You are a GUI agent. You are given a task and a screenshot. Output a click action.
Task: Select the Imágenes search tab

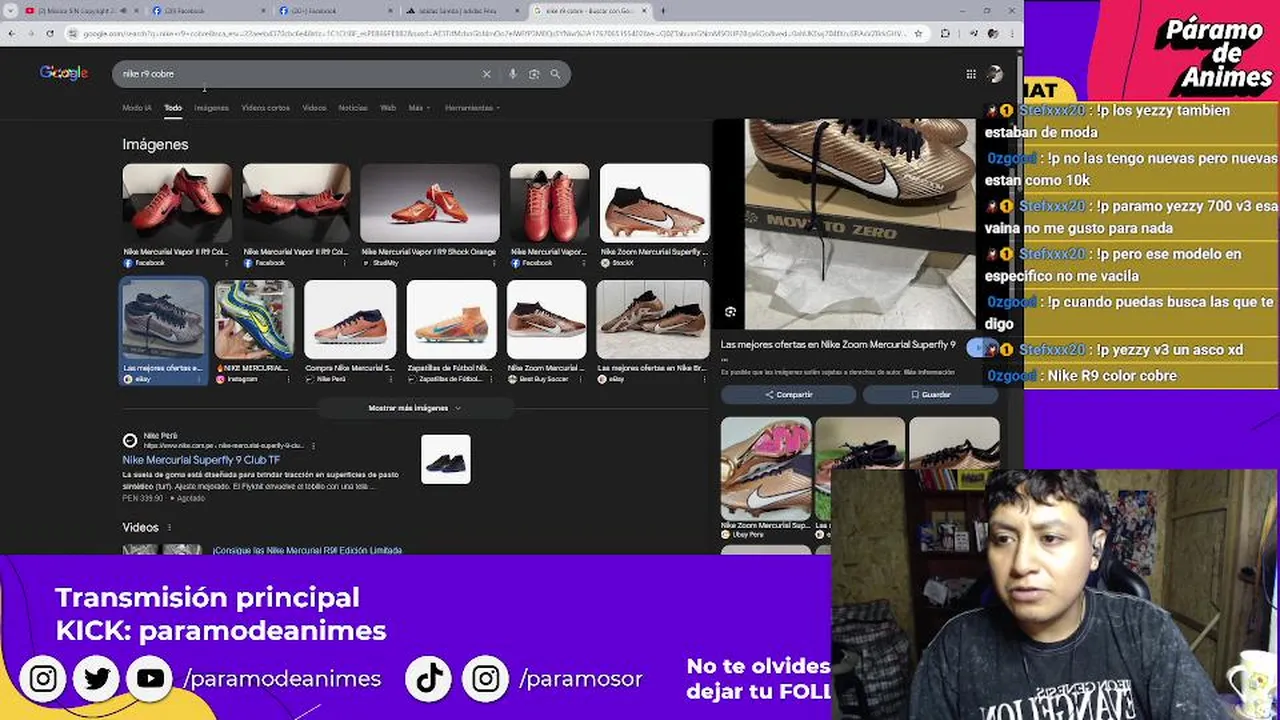[211, 108]
